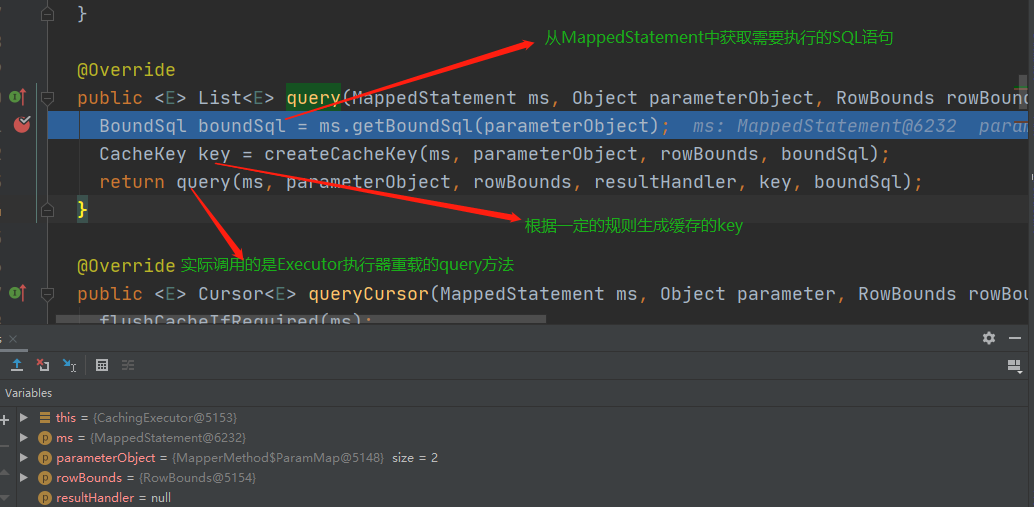This screenshot has width=1034, height=507.
Task: Click the closing brace of query method
Action: [x=82, y=210]
